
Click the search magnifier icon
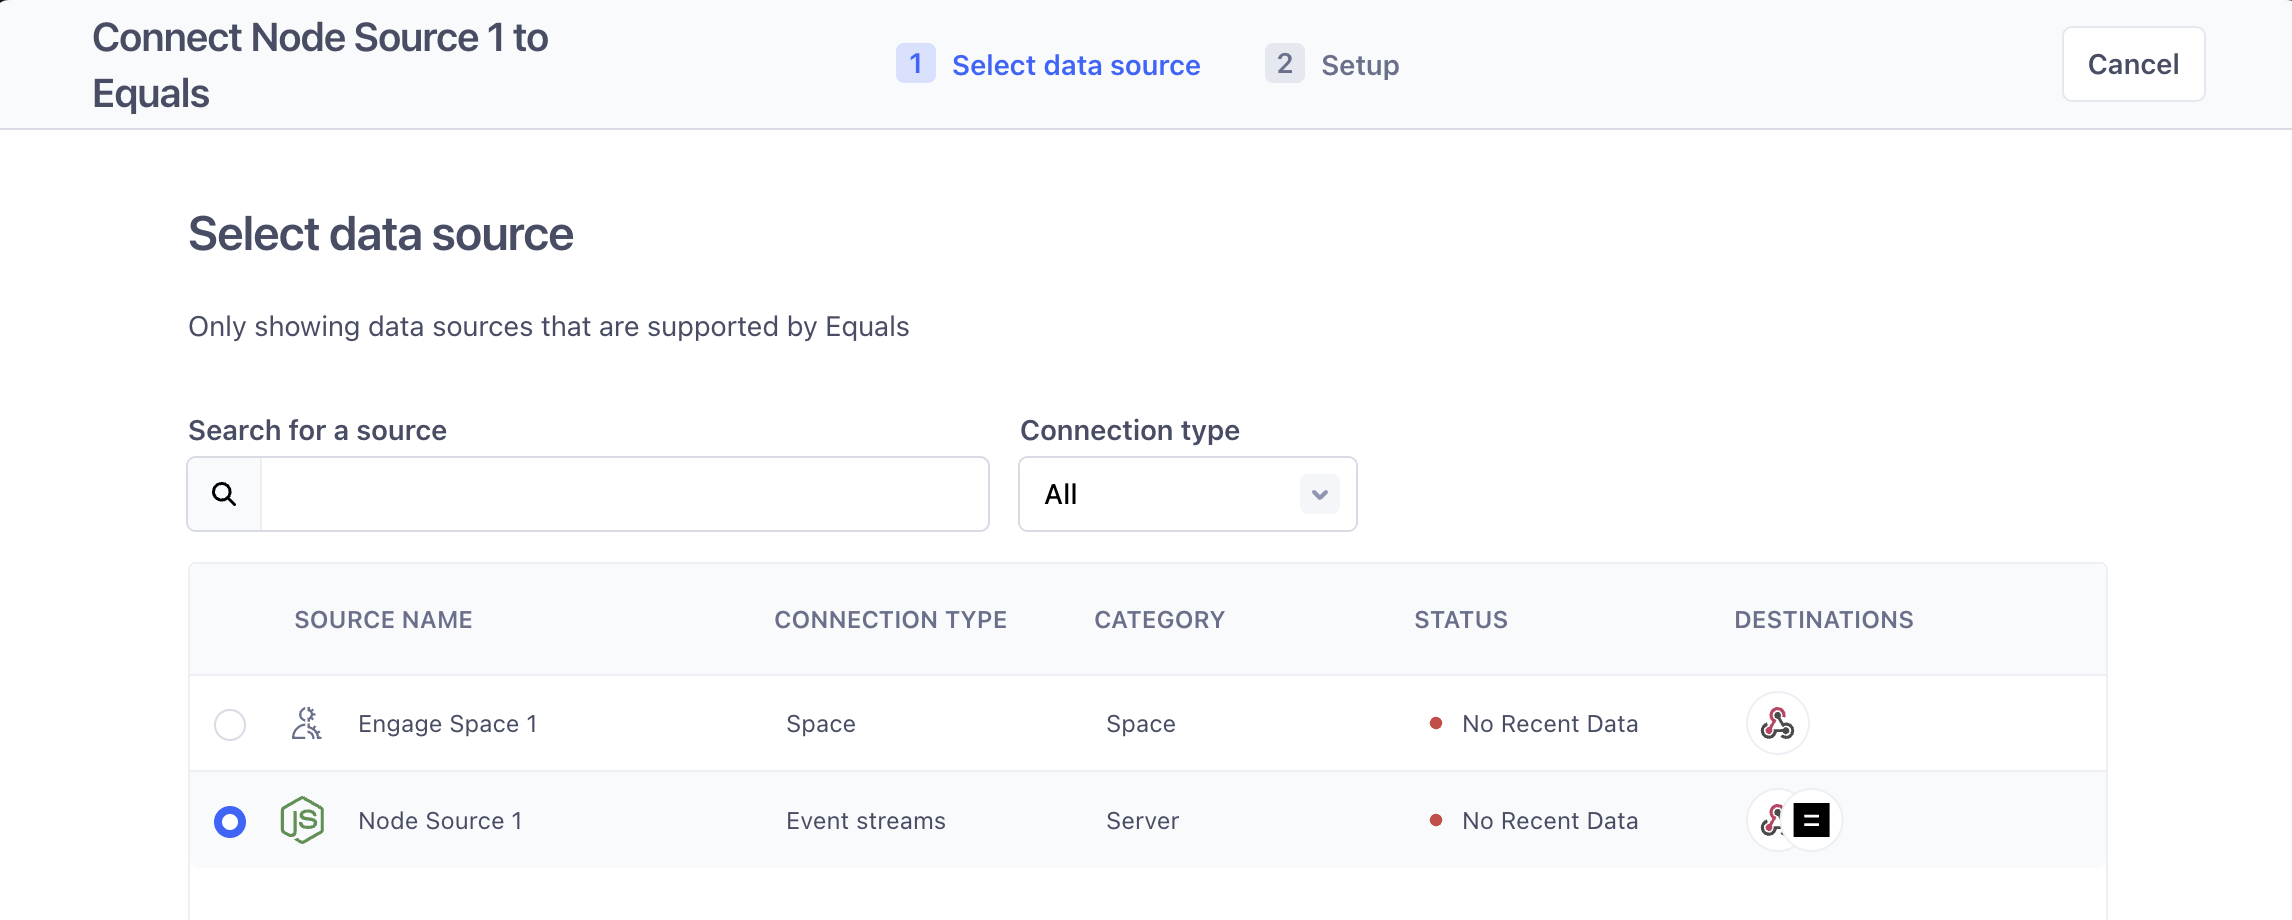[x=224, y=494]
